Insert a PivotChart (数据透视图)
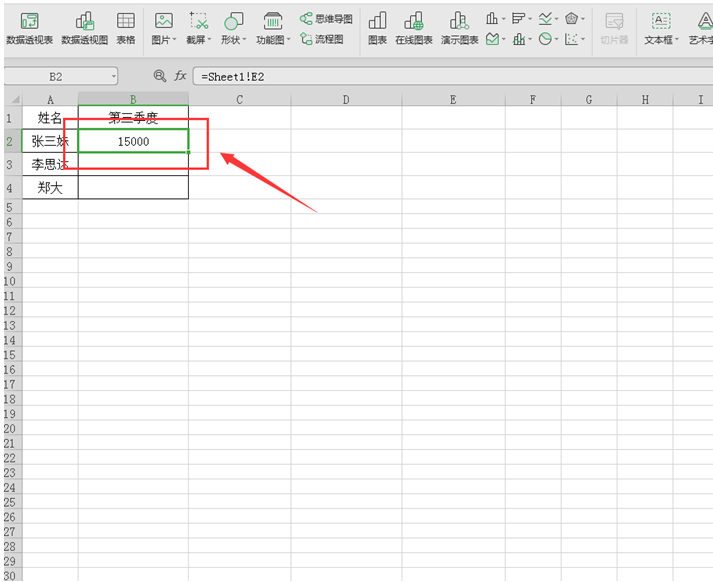 click(x=85, y=28)
